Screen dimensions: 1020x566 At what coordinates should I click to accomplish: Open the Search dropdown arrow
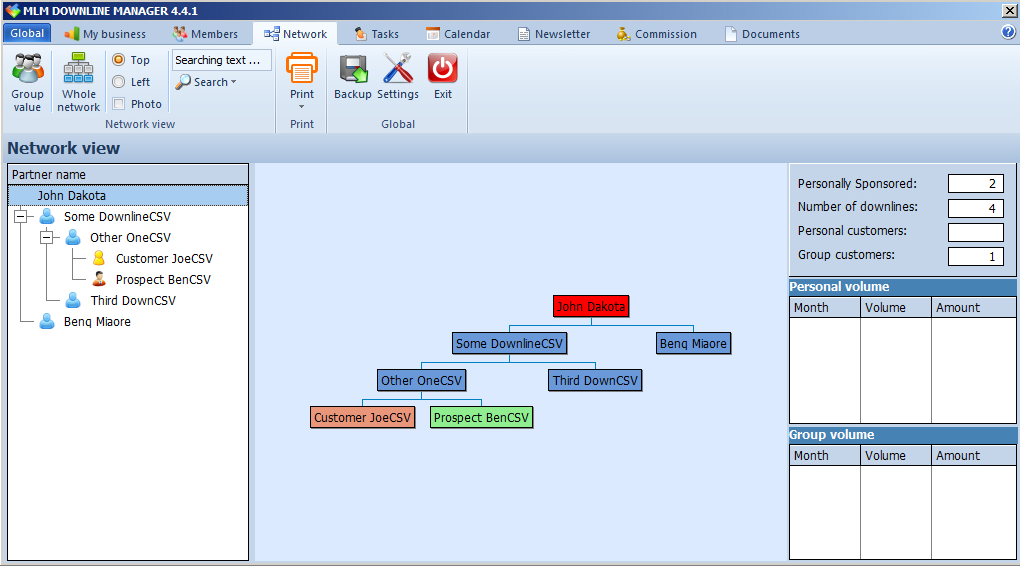234,82
